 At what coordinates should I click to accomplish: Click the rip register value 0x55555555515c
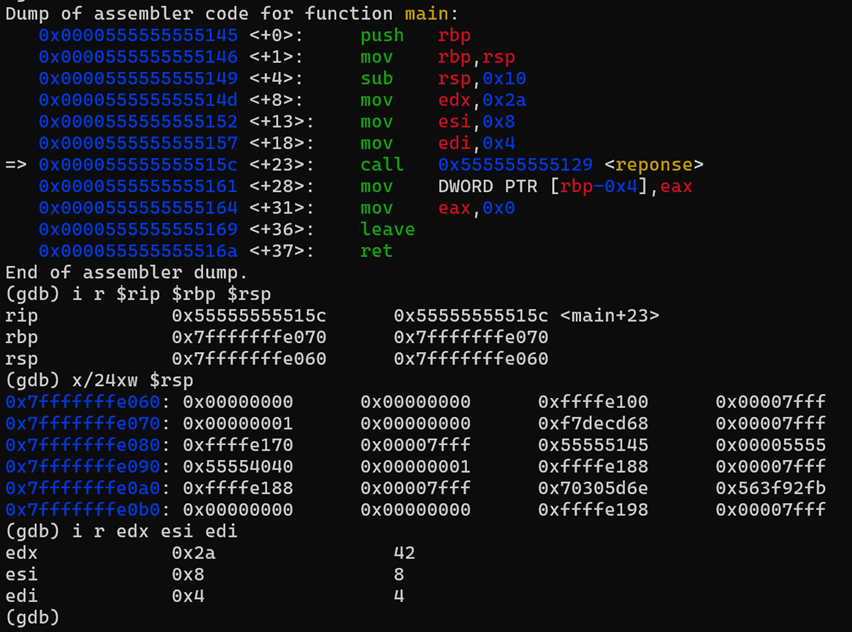click(x=249, y=316)
